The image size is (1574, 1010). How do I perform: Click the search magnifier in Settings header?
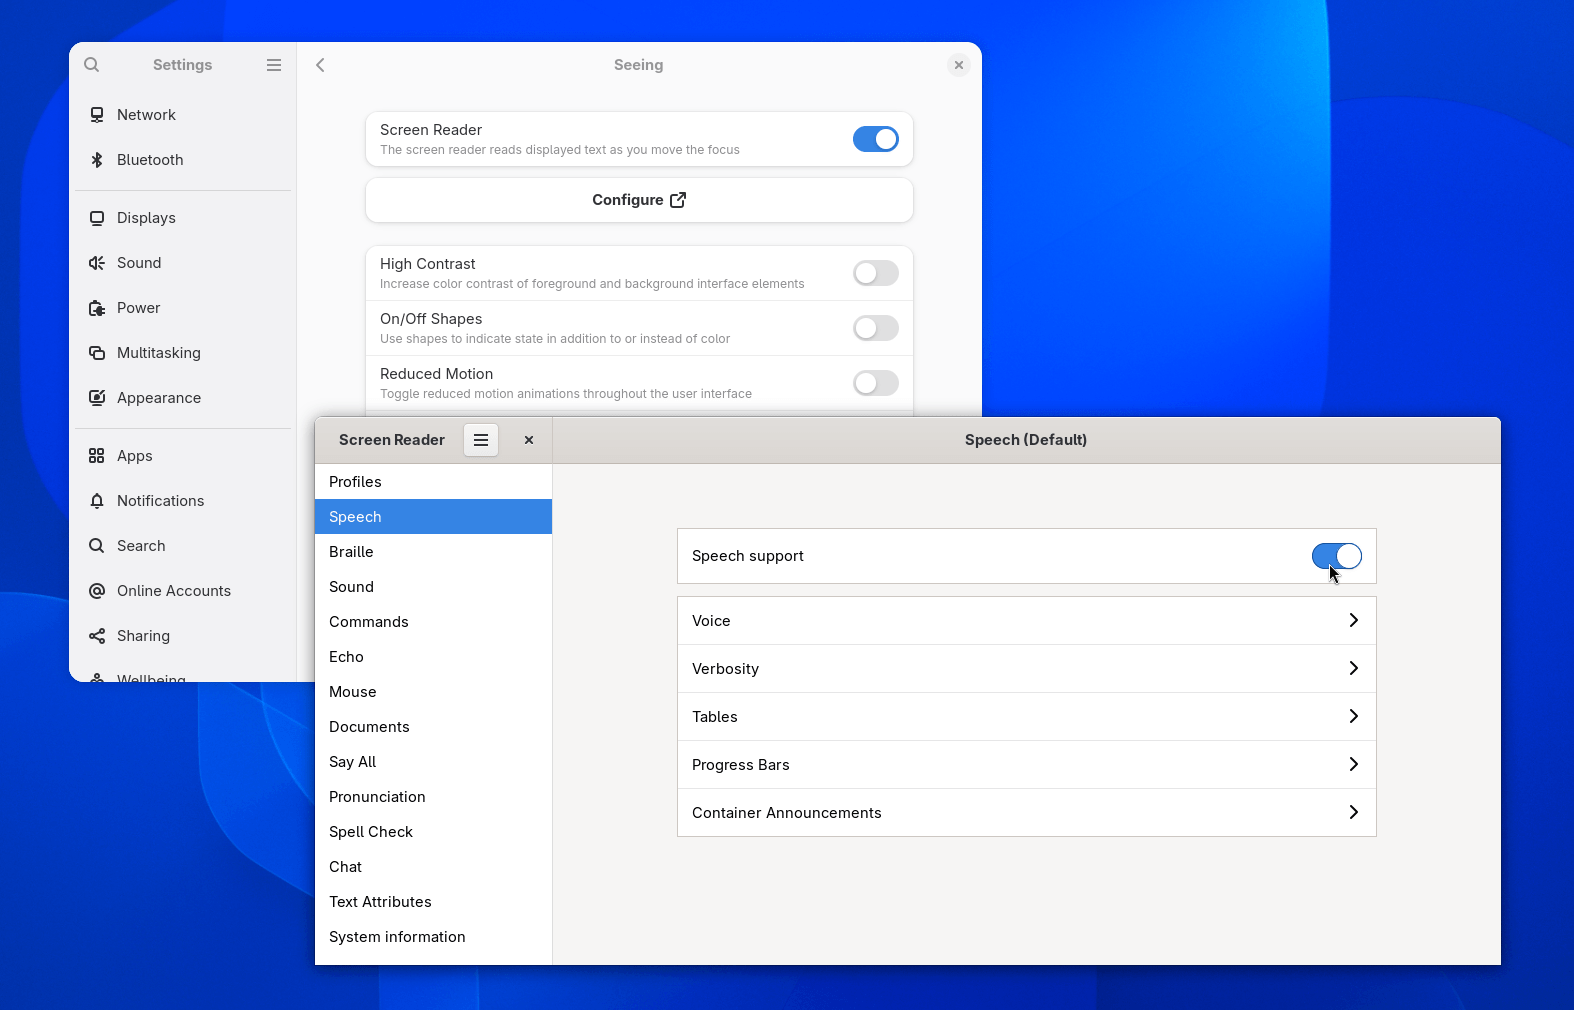[91, 65]
